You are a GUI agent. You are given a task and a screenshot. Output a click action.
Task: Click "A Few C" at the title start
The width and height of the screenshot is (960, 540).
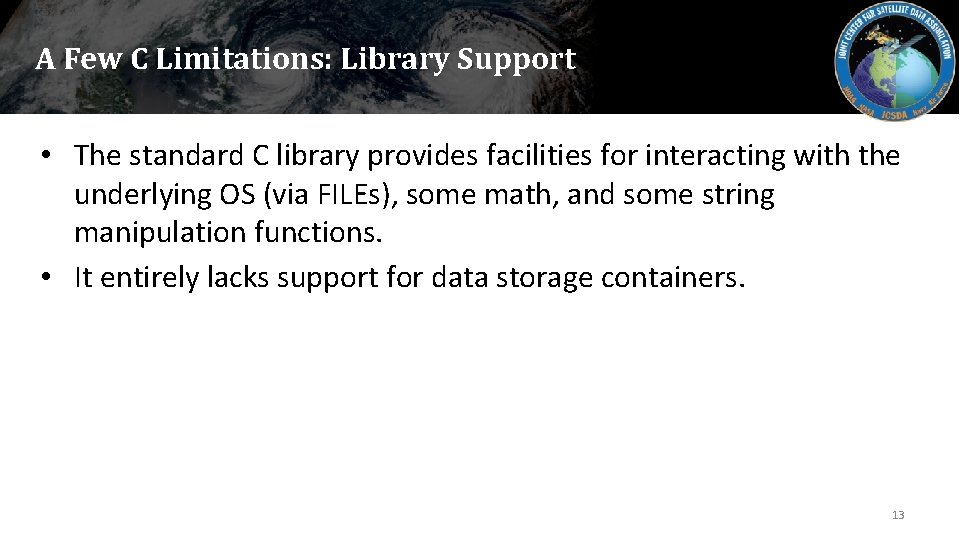(x=92, y=59)
